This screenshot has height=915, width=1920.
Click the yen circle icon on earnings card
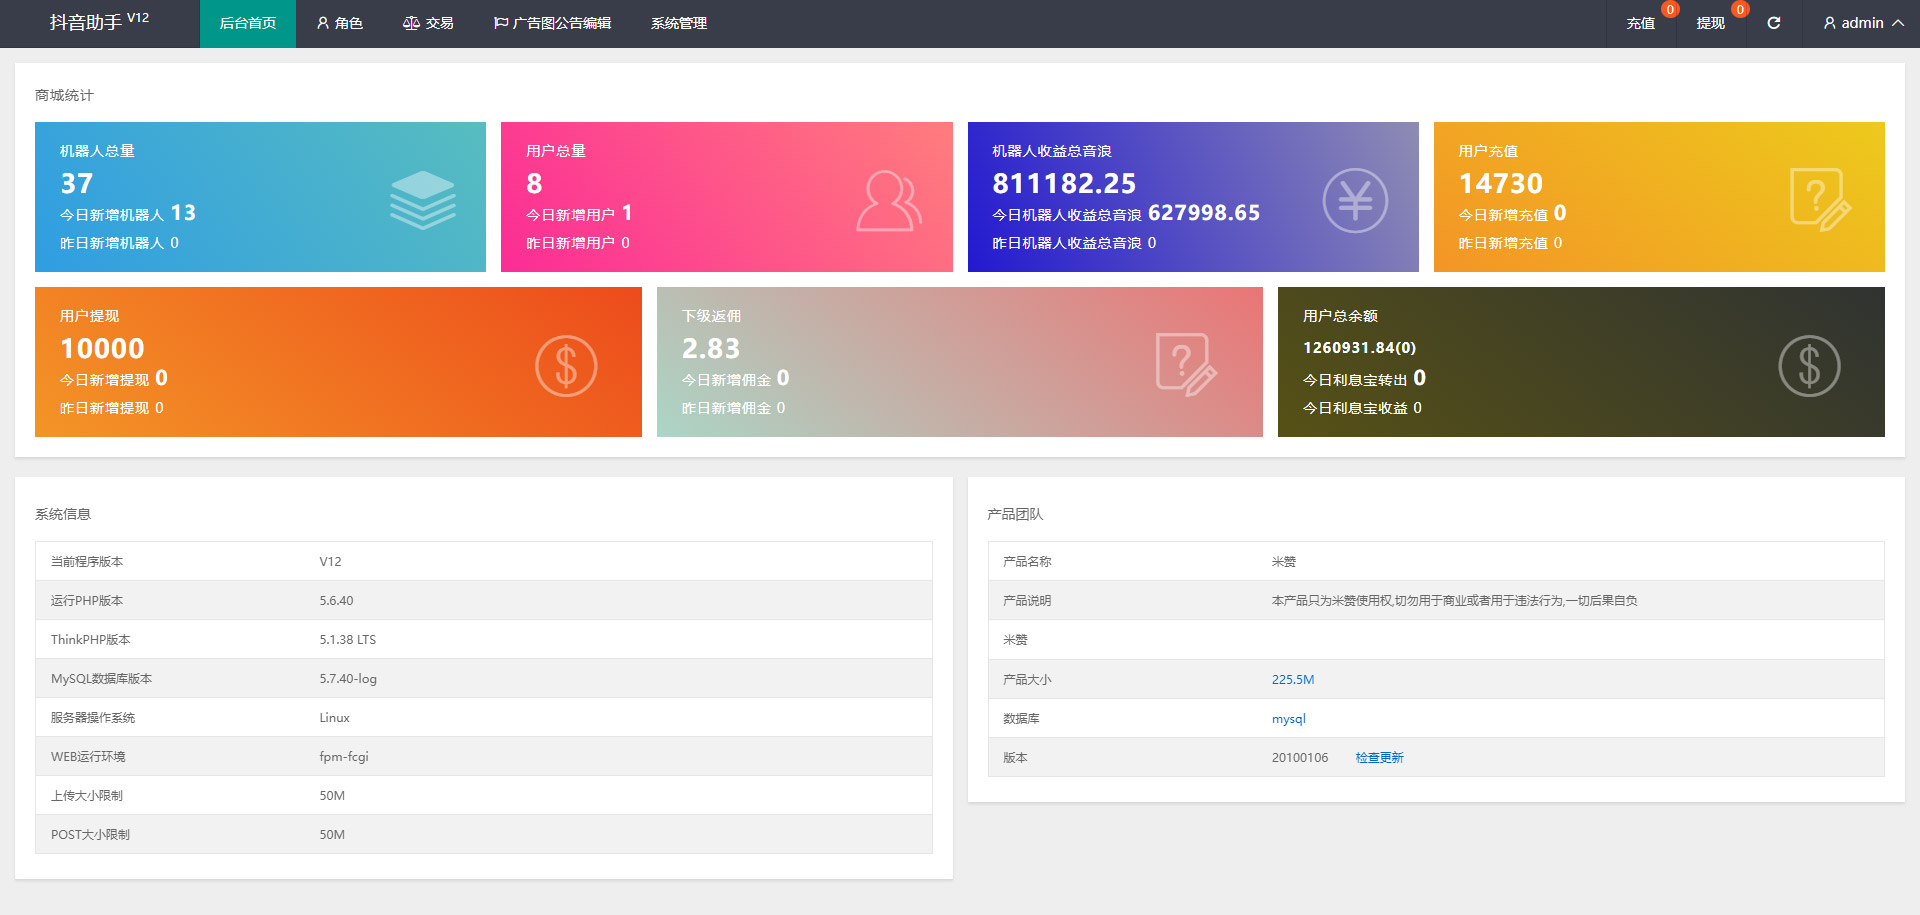[1355, 201]
